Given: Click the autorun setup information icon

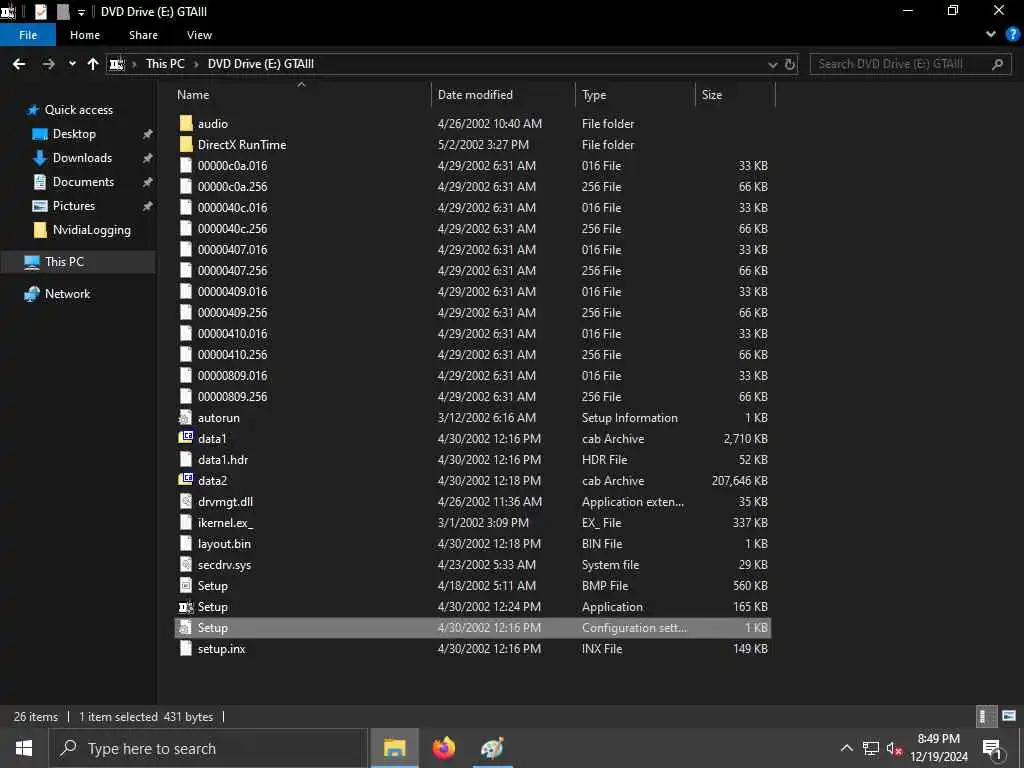Looking at the screenshot, I should pos(186,417).
